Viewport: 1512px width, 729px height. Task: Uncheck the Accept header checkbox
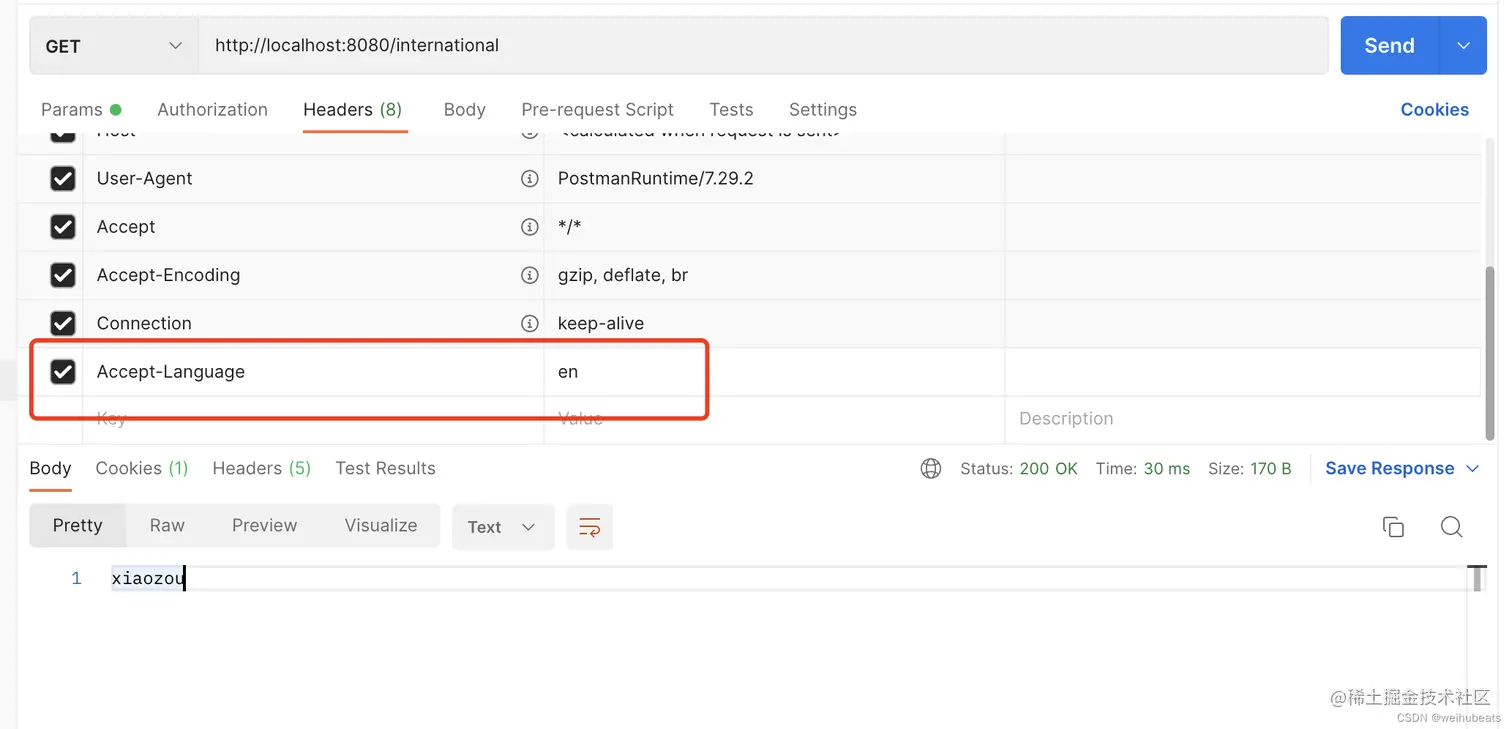point(63,227)
